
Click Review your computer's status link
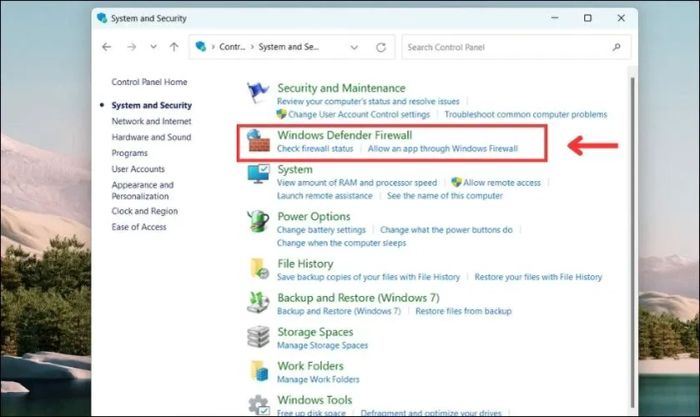[368, 101]
